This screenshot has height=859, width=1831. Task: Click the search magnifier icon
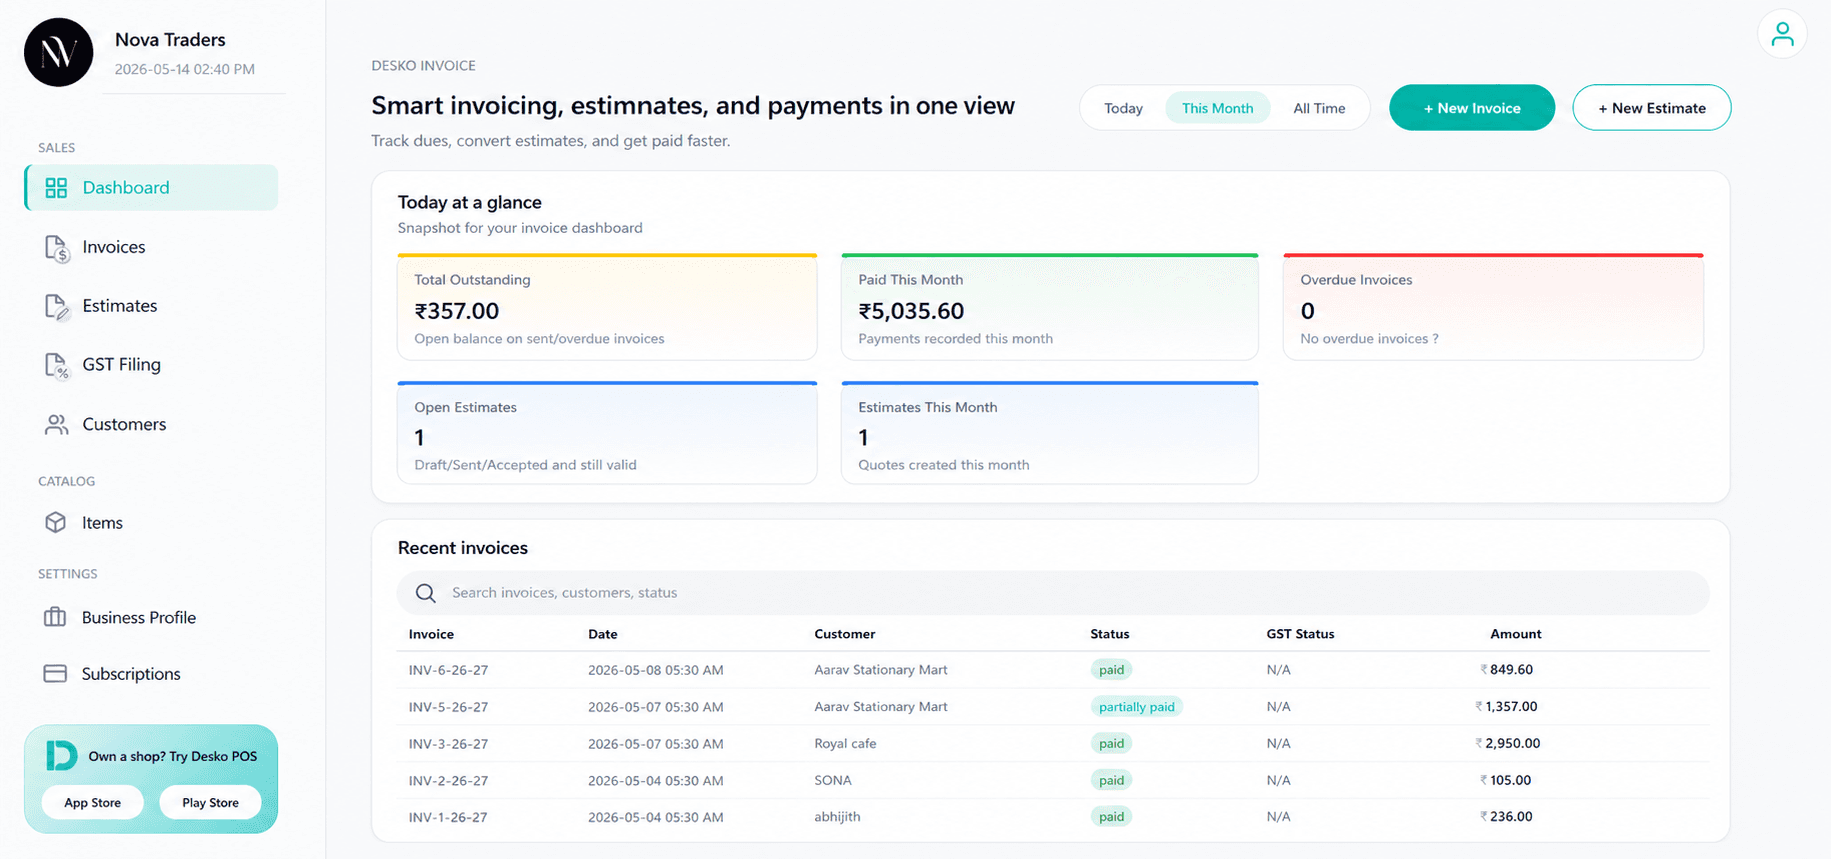point(425,593)
